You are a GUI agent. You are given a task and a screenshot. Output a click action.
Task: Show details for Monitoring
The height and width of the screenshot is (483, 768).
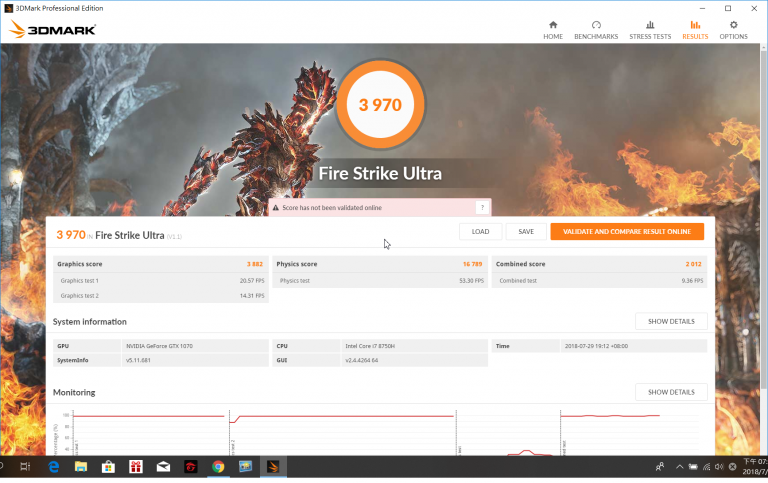(671, 392)
